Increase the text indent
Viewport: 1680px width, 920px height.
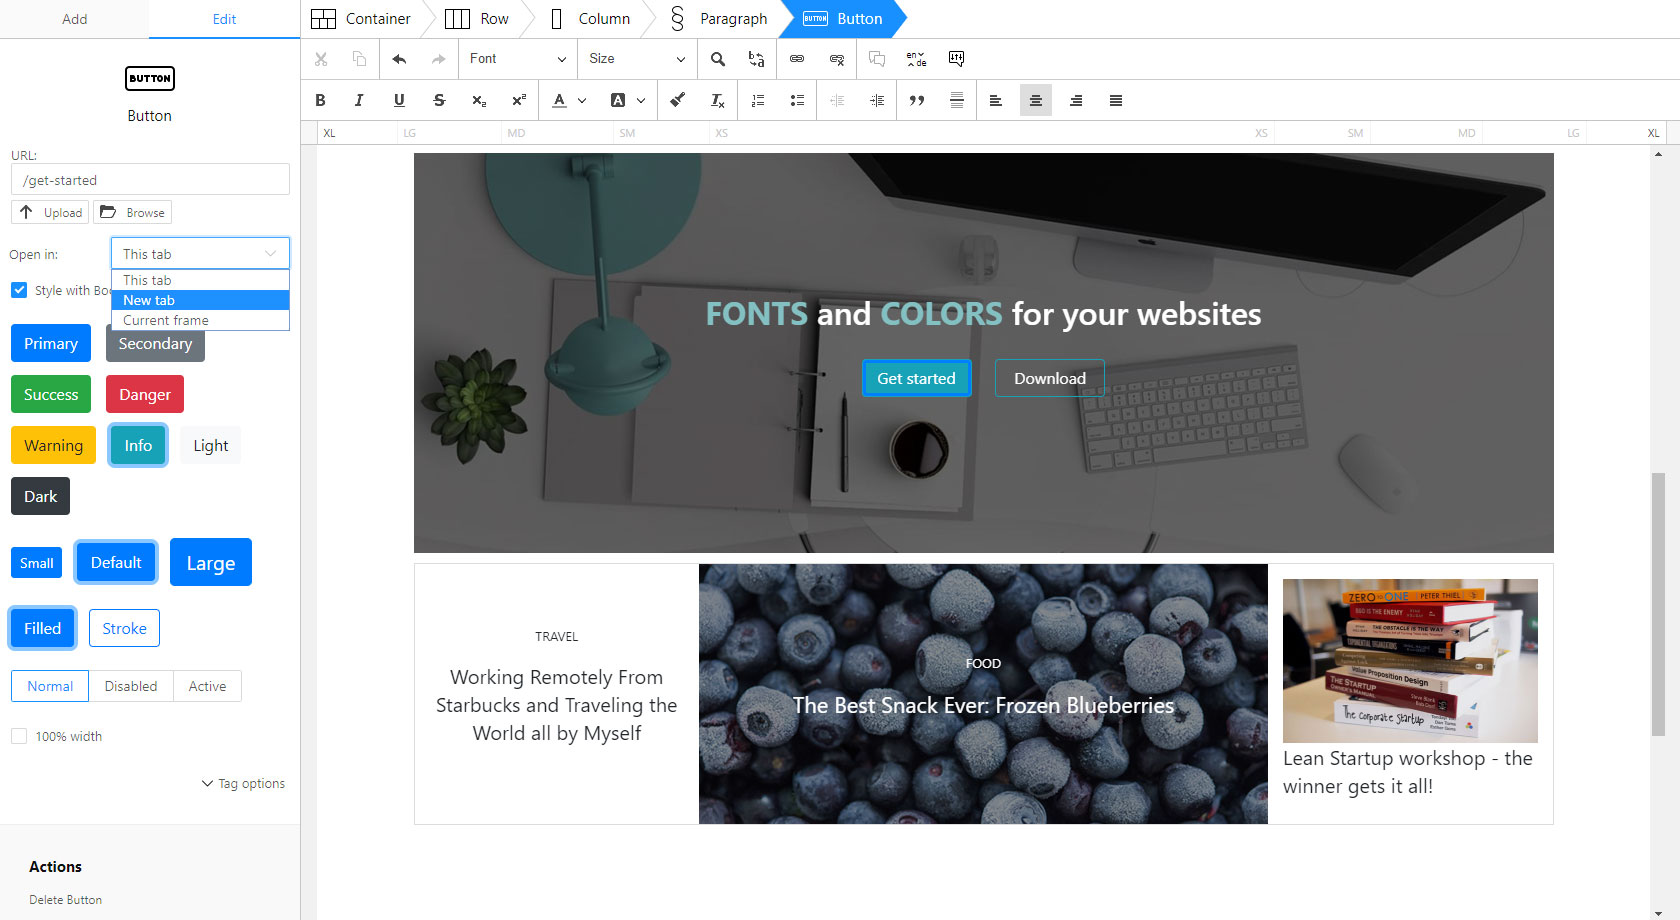pos(877,100)
